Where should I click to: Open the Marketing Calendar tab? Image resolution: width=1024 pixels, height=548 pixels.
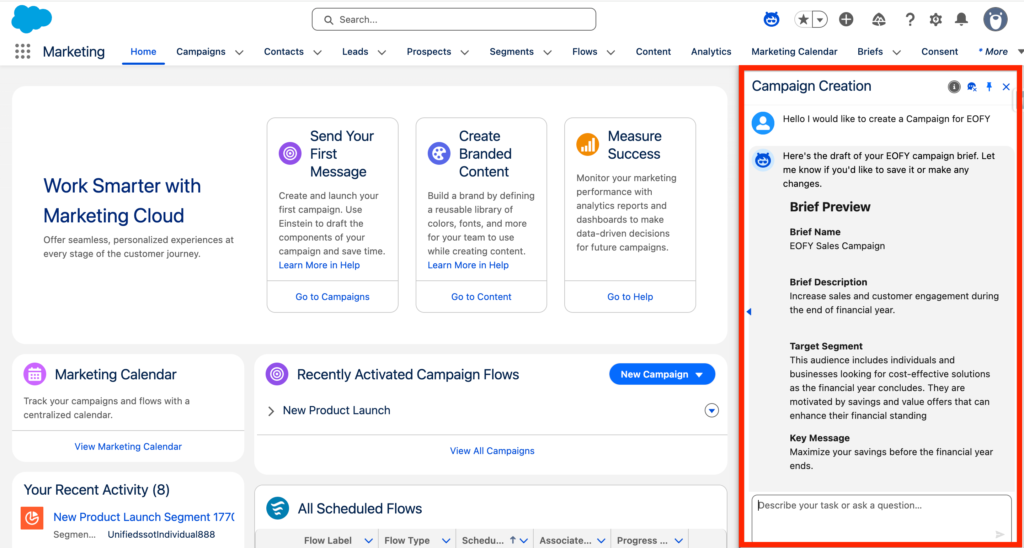[794, 52]
